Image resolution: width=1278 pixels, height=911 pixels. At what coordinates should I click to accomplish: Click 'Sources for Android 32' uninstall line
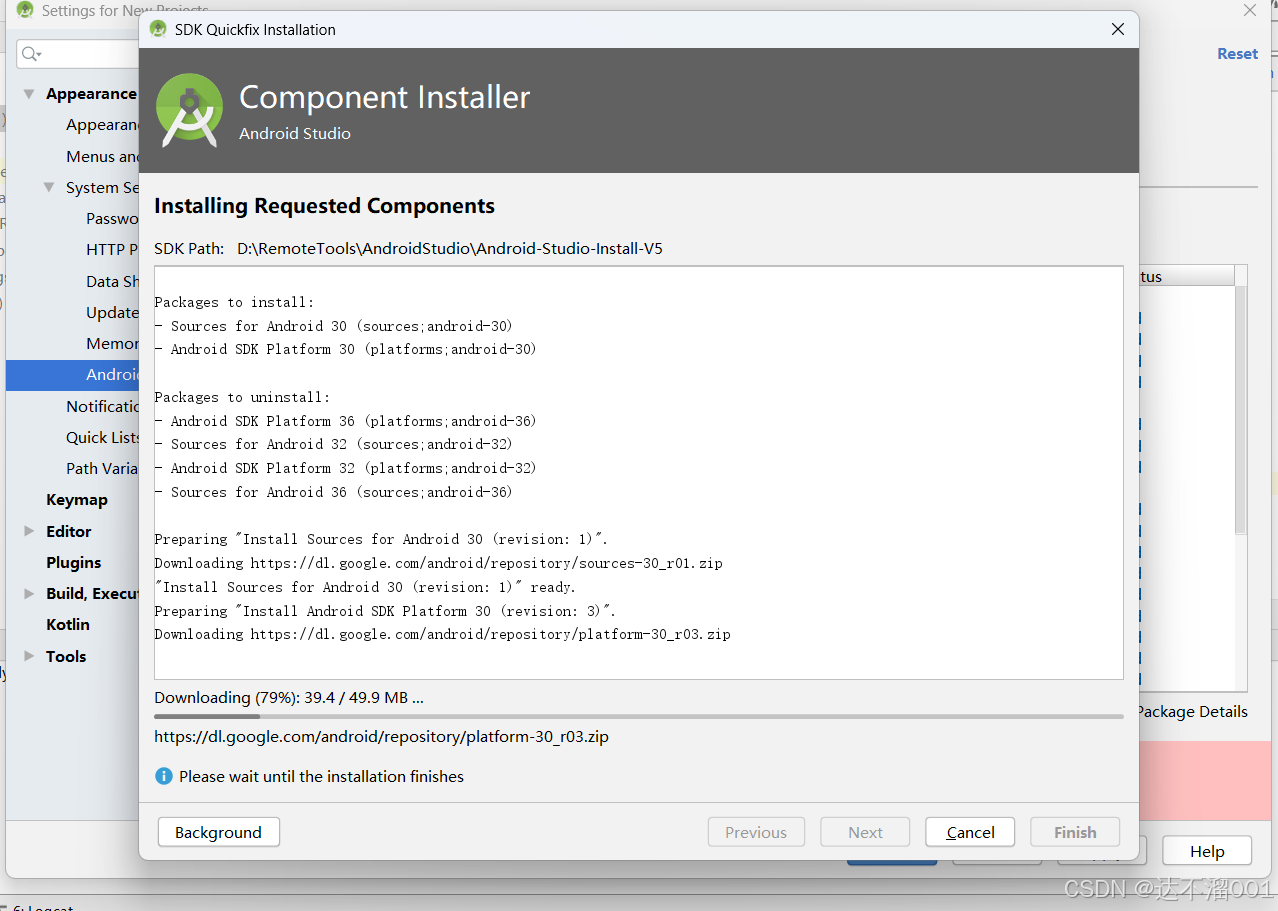[x=333, y=444]
